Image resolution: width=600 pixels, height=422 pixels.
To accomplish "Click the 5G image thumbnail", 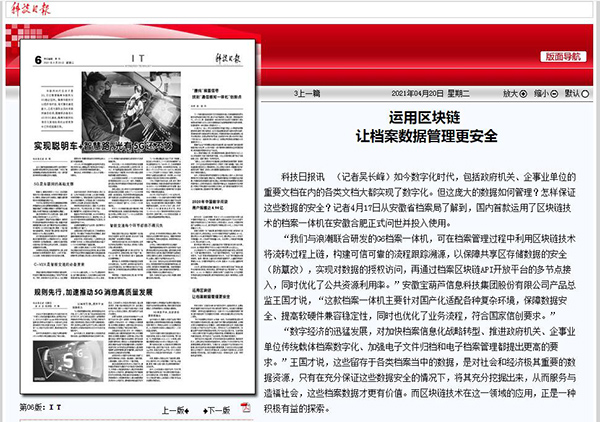I will 68,361.
